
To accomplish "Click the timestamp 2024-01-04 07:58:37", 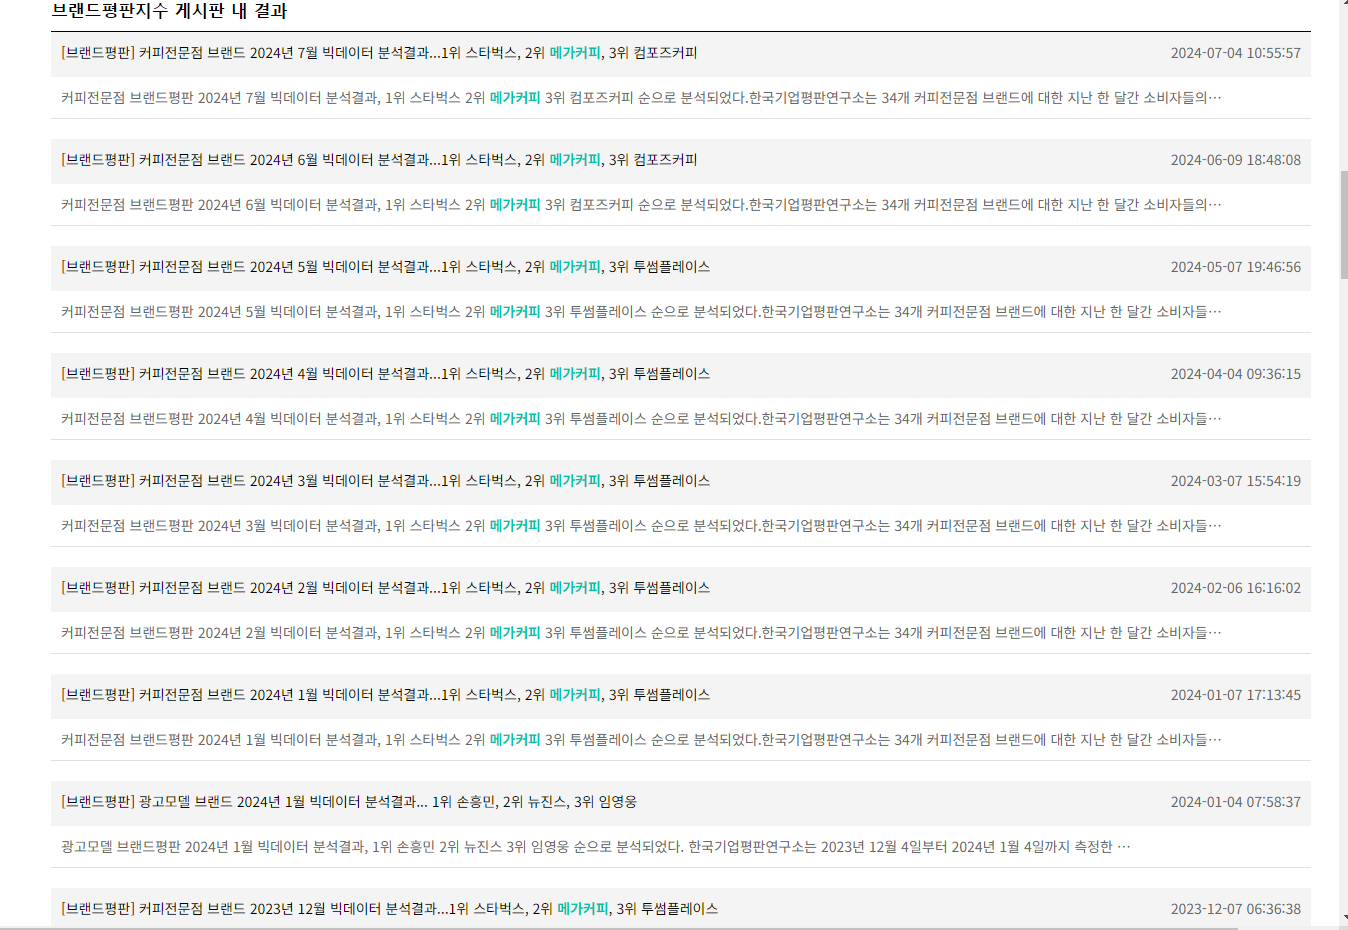I will [1236, 802].
